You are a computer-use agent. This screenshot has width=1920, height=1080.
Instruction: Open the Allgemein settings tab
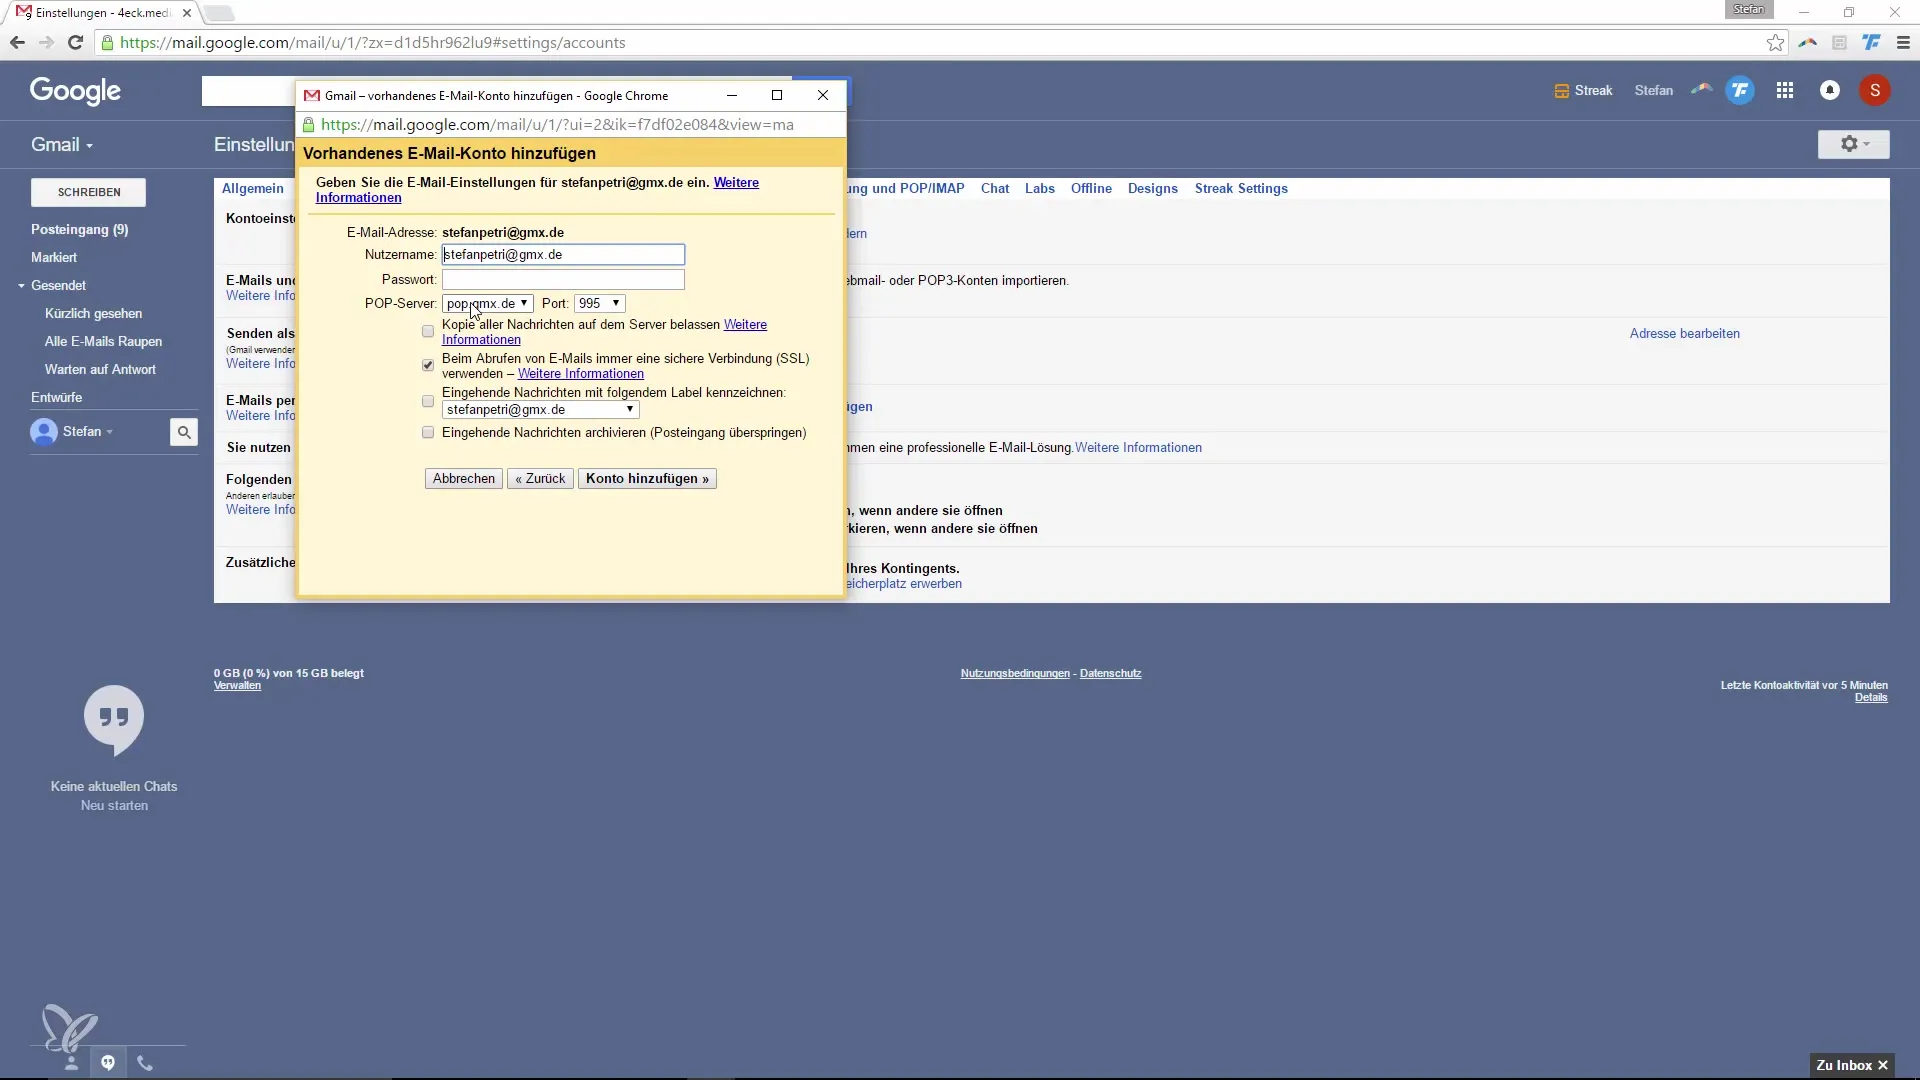(253, 188)
